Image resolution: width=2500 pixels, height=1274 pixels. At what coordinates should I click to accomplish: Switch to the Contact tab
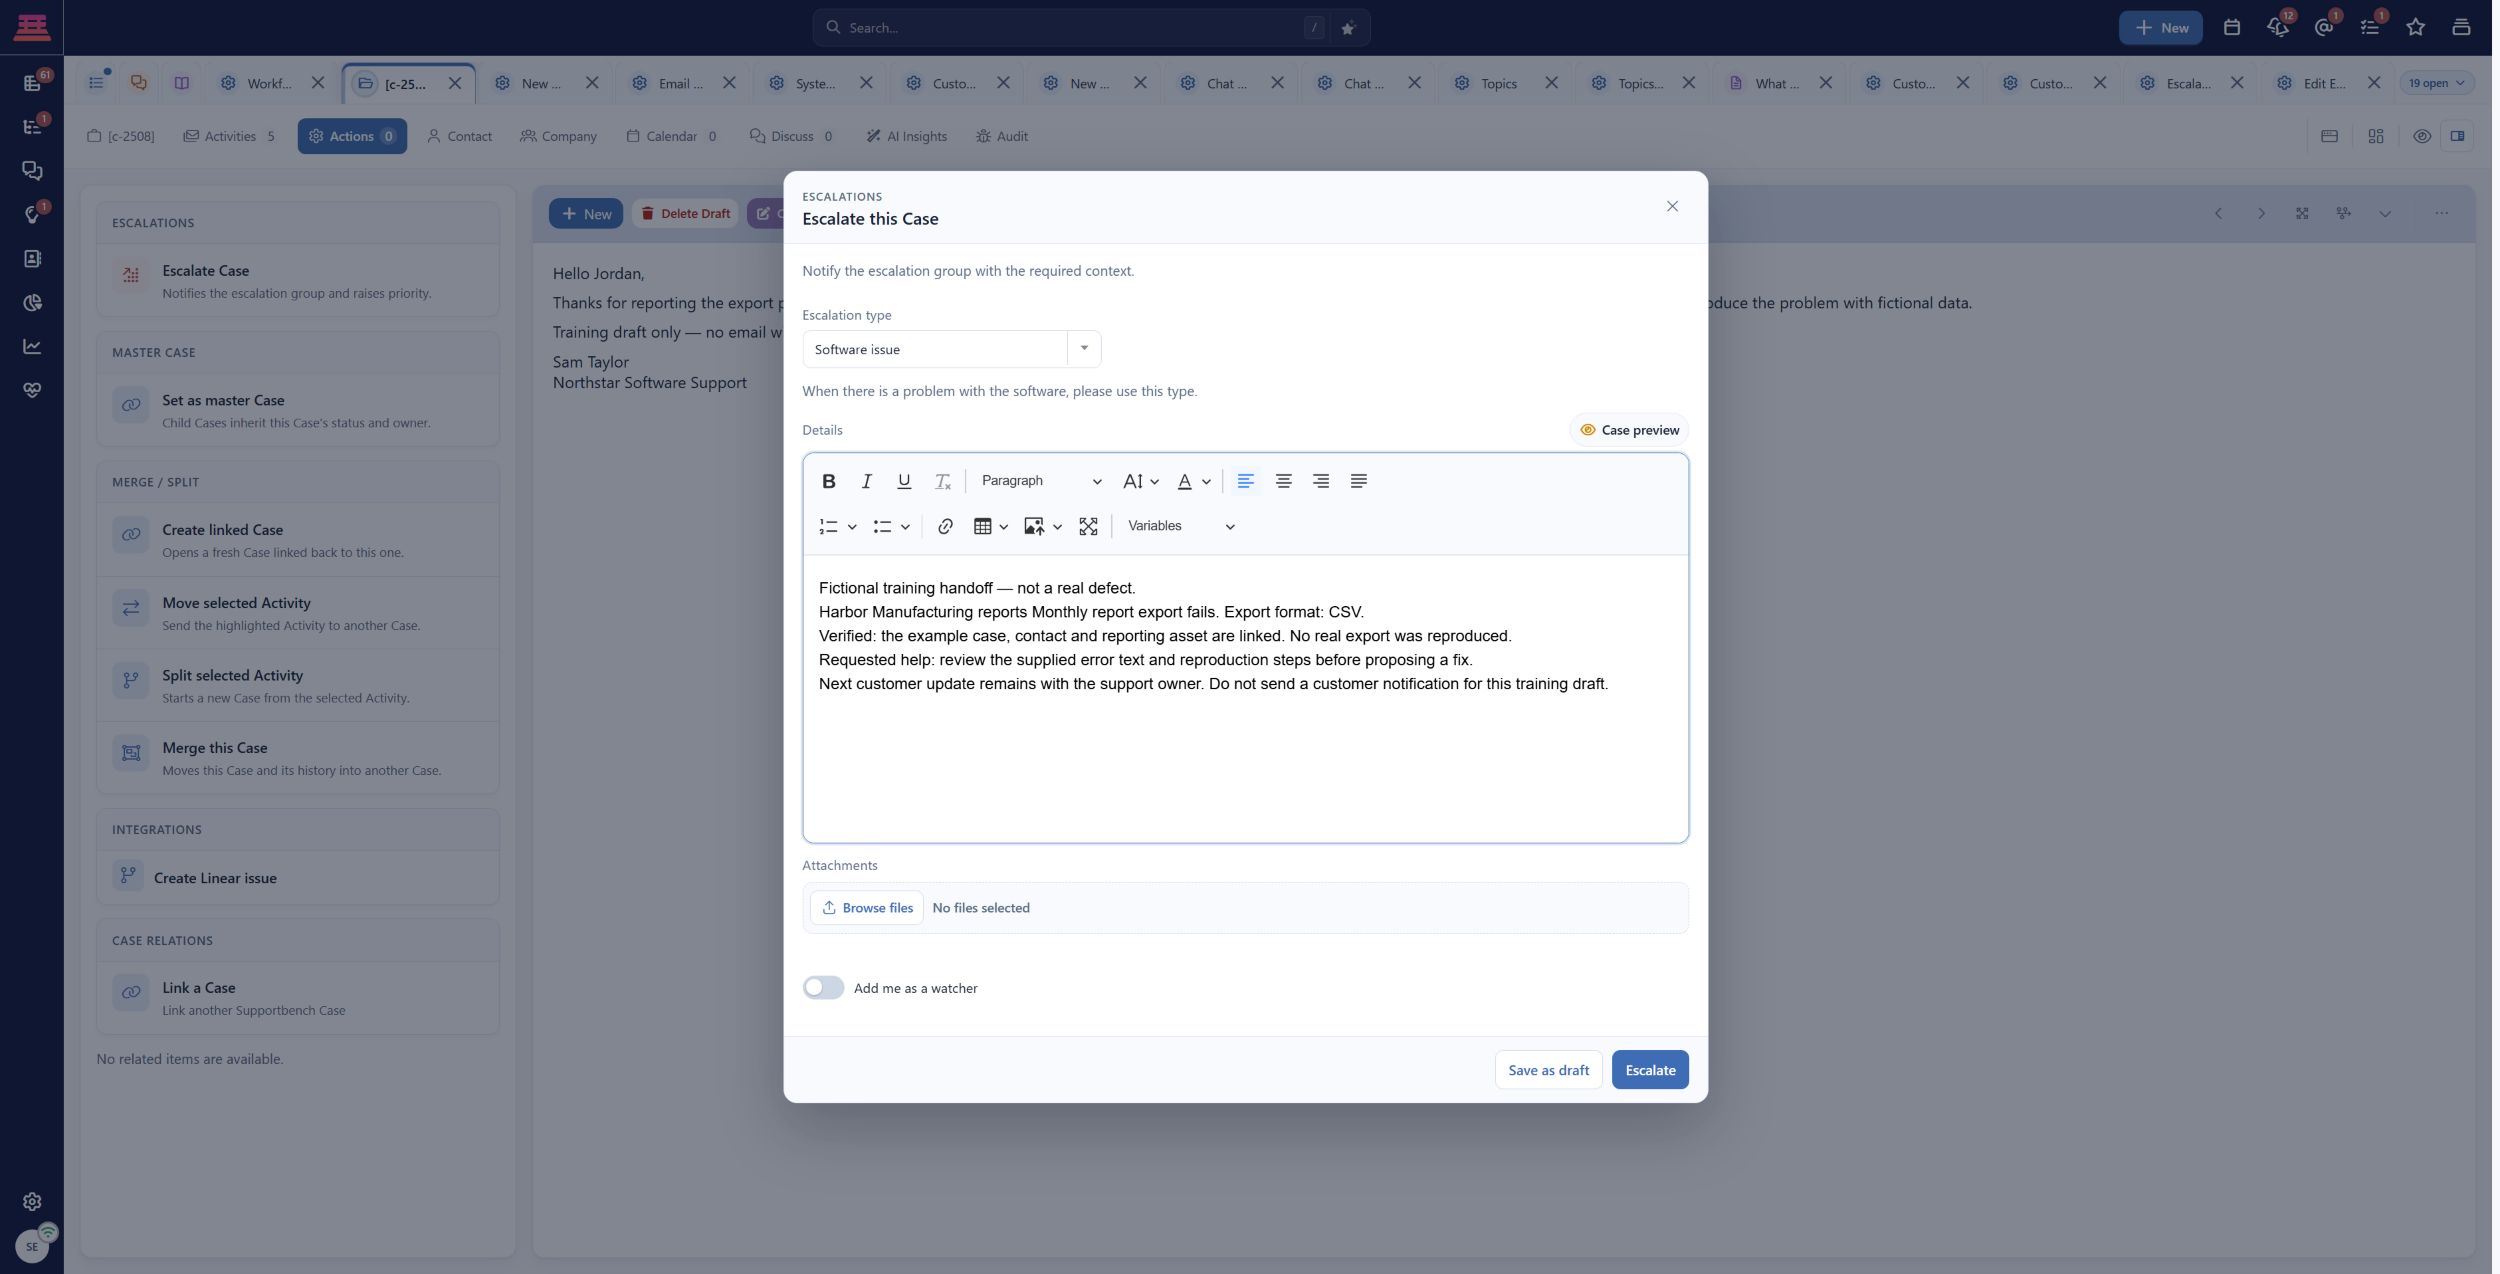(459, 136)
